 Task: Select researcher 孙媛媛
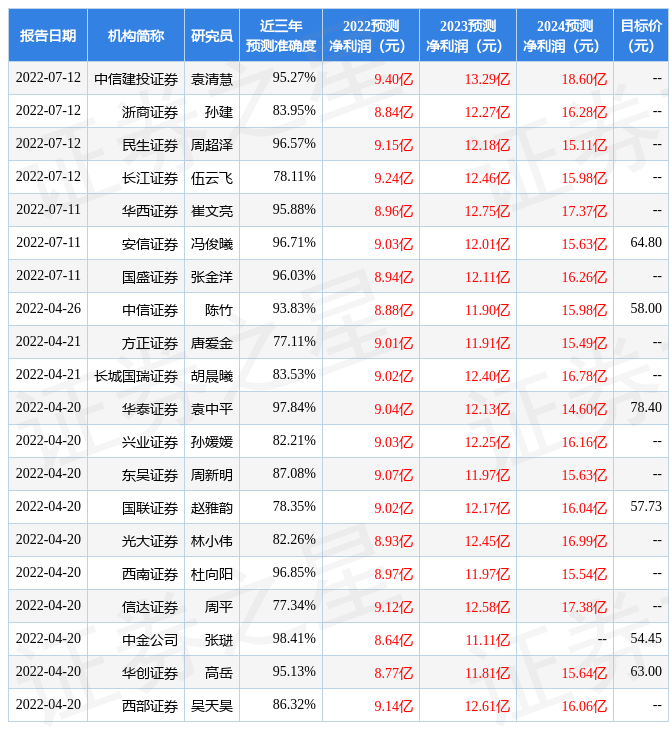pos(212,443)
